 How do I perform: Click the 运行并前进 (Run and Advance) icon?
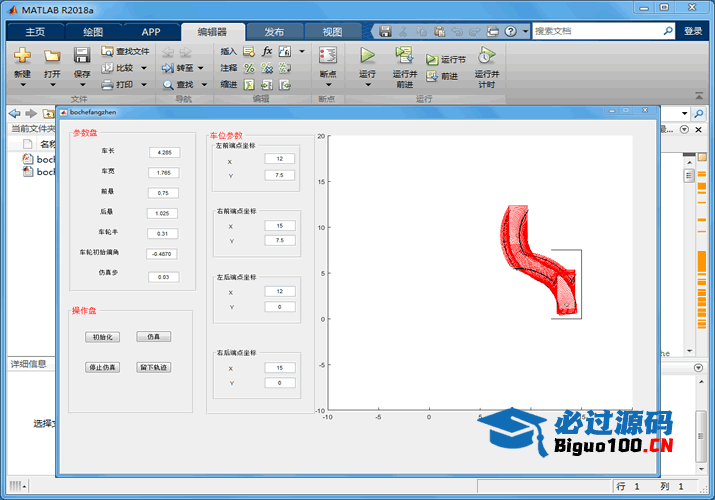(x=404, y=55)
